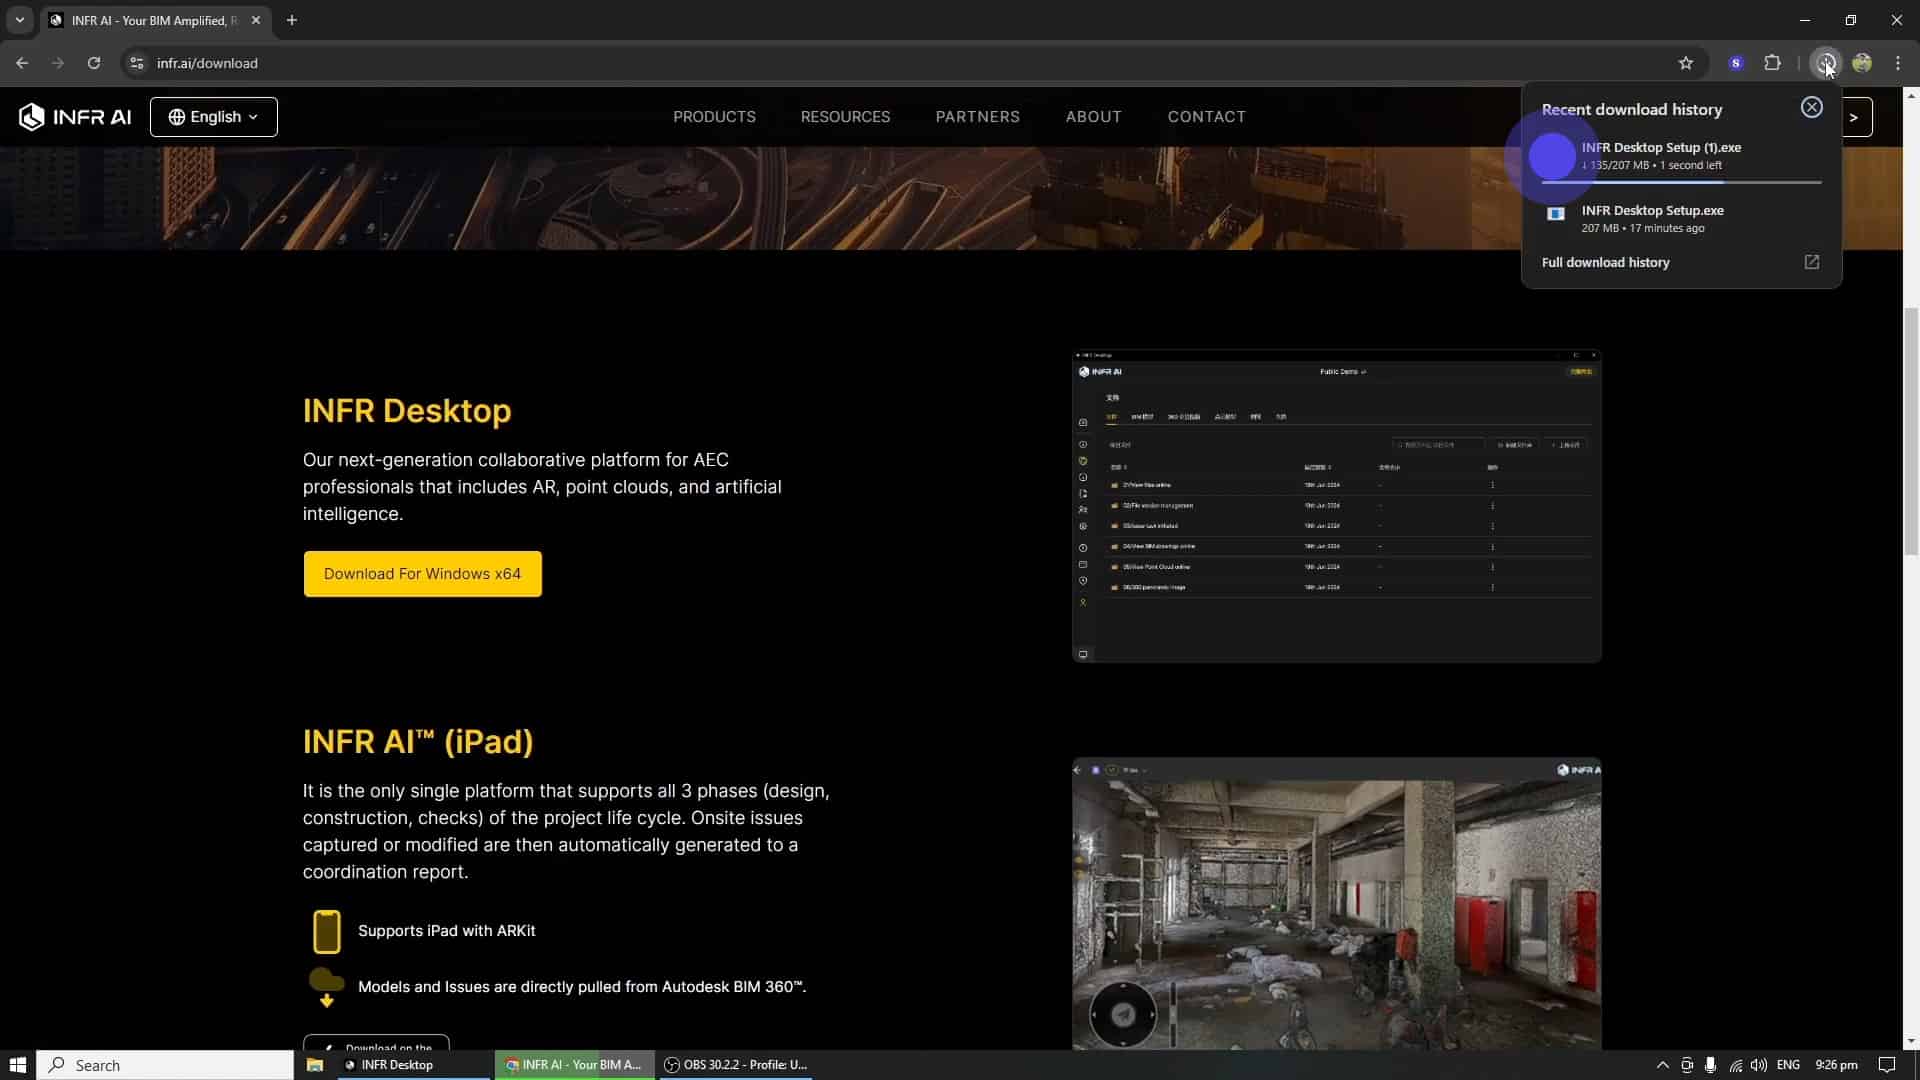1920x1080 pixels.
Task: Open the Windows Start menu
Action: tap(17, 1065)
